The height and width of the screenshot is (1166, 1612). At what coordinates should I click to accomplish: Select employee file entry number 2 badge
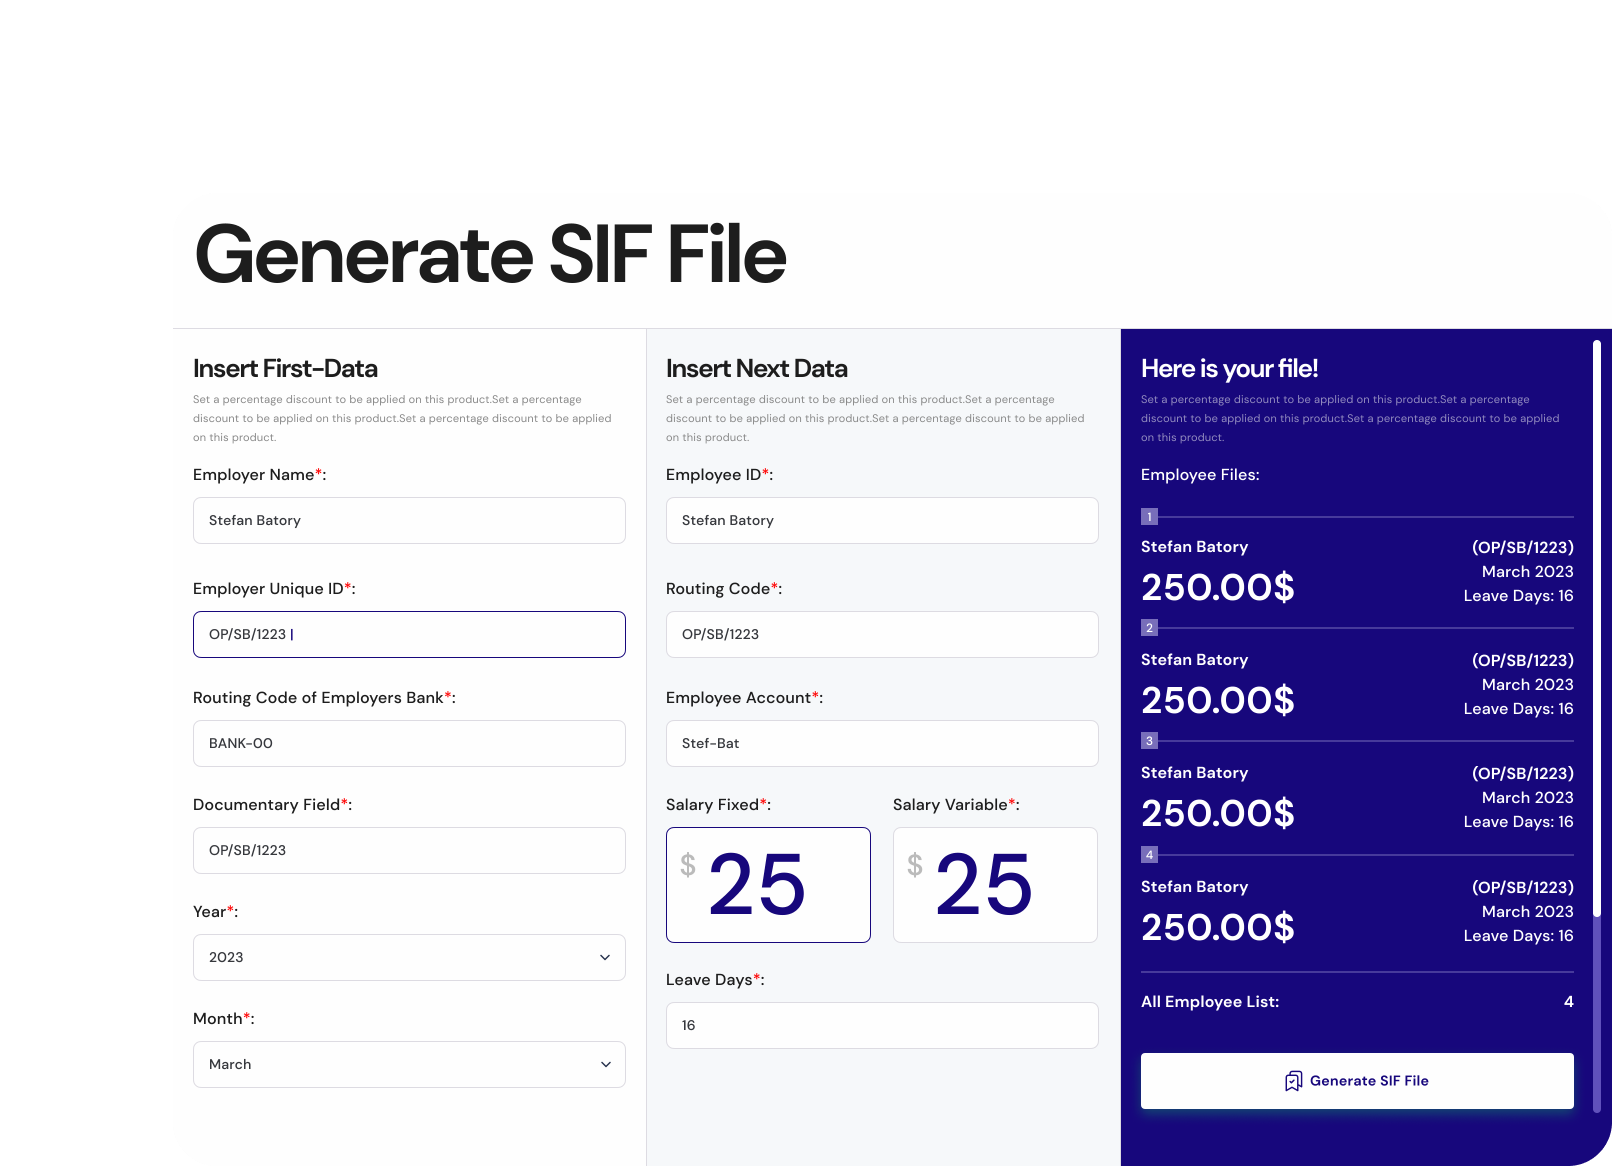pos(1150,628)
